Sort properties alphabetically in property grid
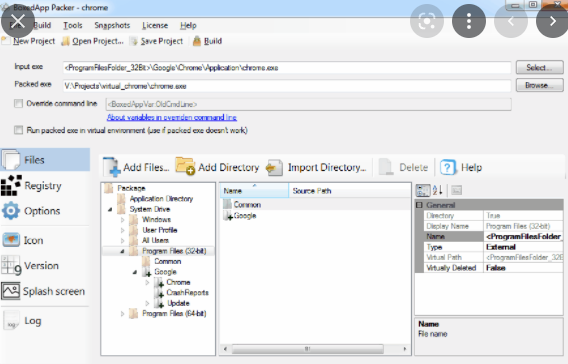The image size is (568, 364). tap(438, 190)
